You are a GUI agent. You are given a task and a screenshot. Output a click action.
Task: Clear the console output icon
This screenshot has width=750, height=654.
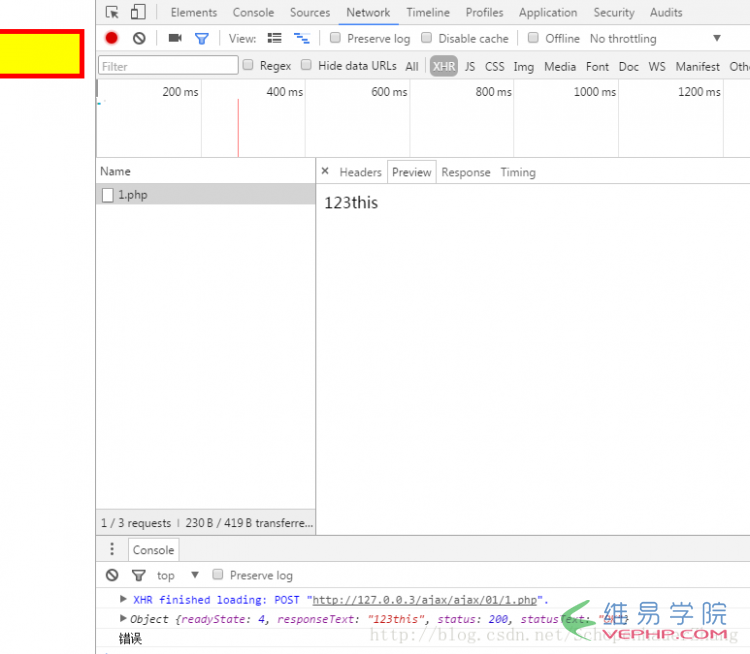[x=112, y=575]
